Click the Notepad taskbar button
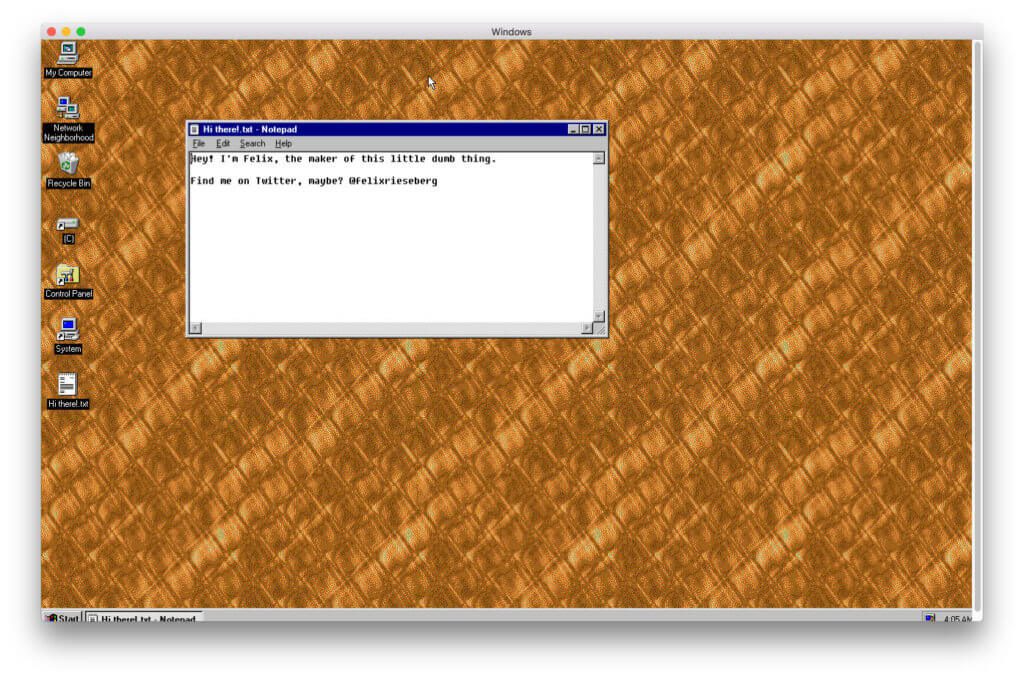 (x=143, y=618)
